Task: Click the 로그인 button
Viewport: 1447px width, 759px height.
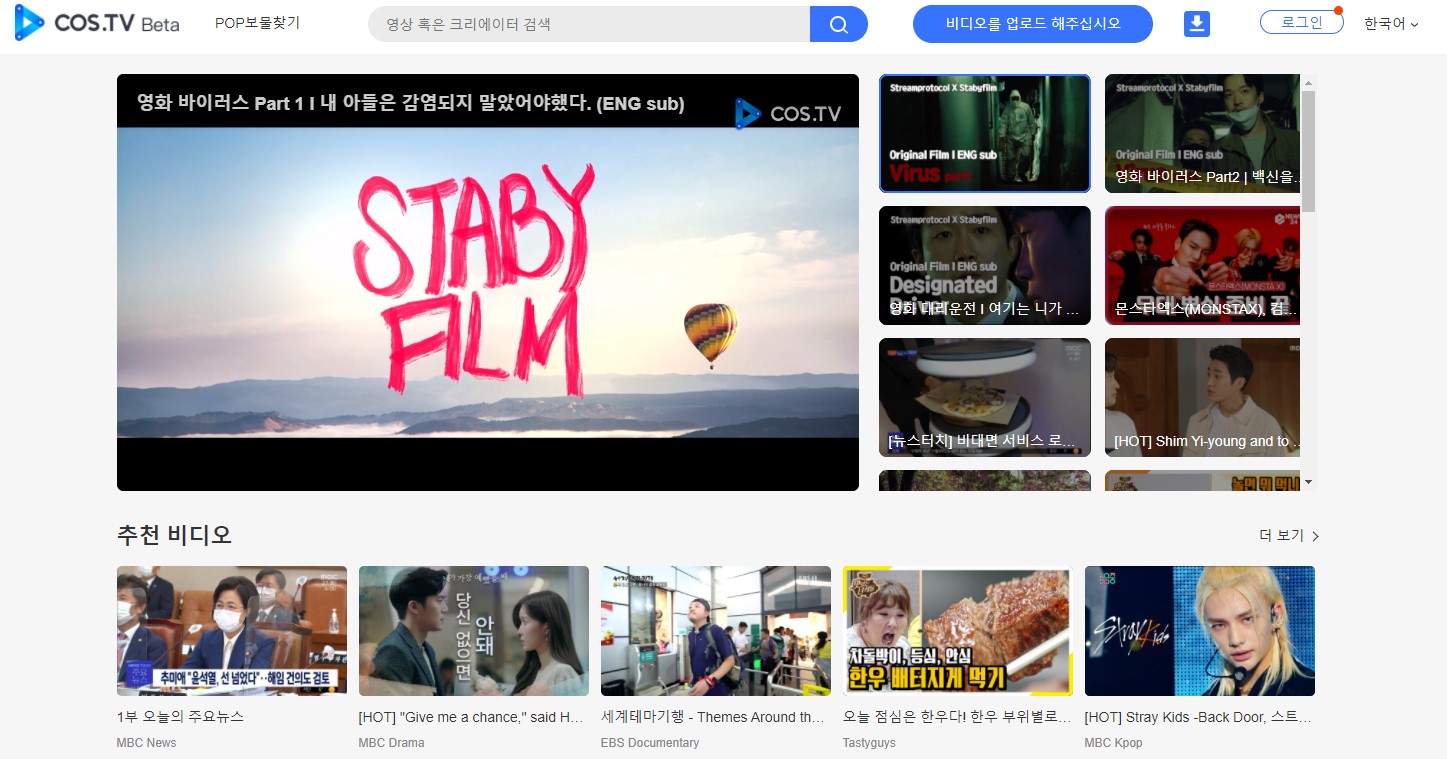Action: (x=1301, y=22)
